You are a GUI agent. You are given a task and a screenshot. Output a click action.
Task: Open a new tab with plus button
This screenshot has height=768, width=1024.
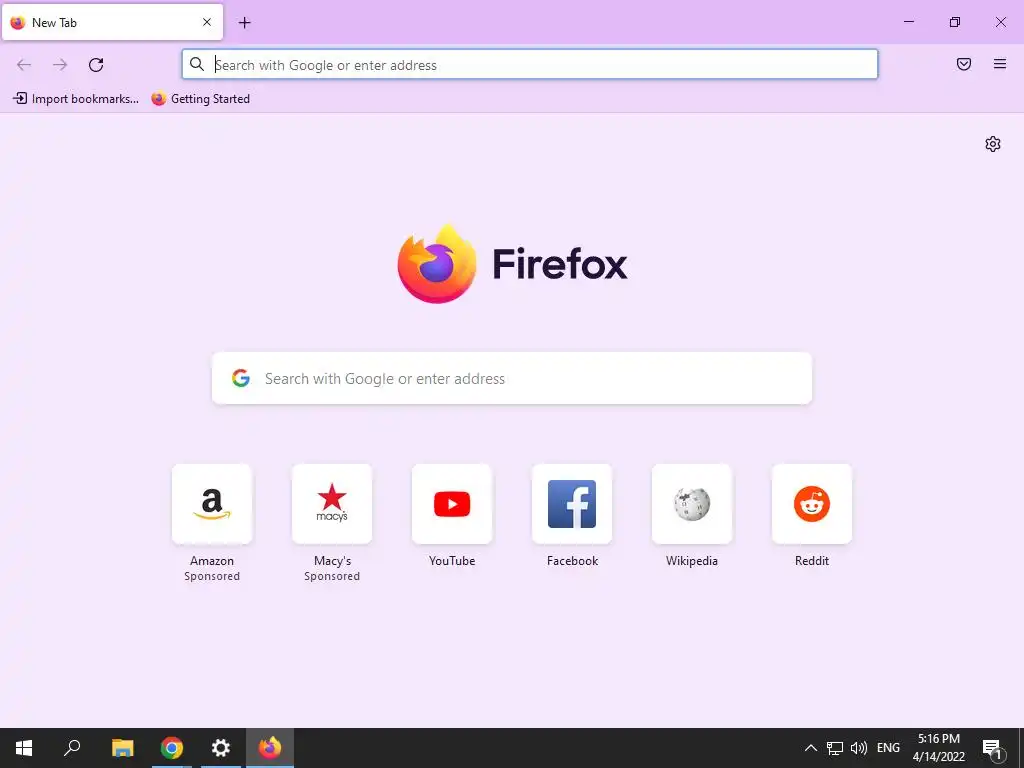coord(244,23)
